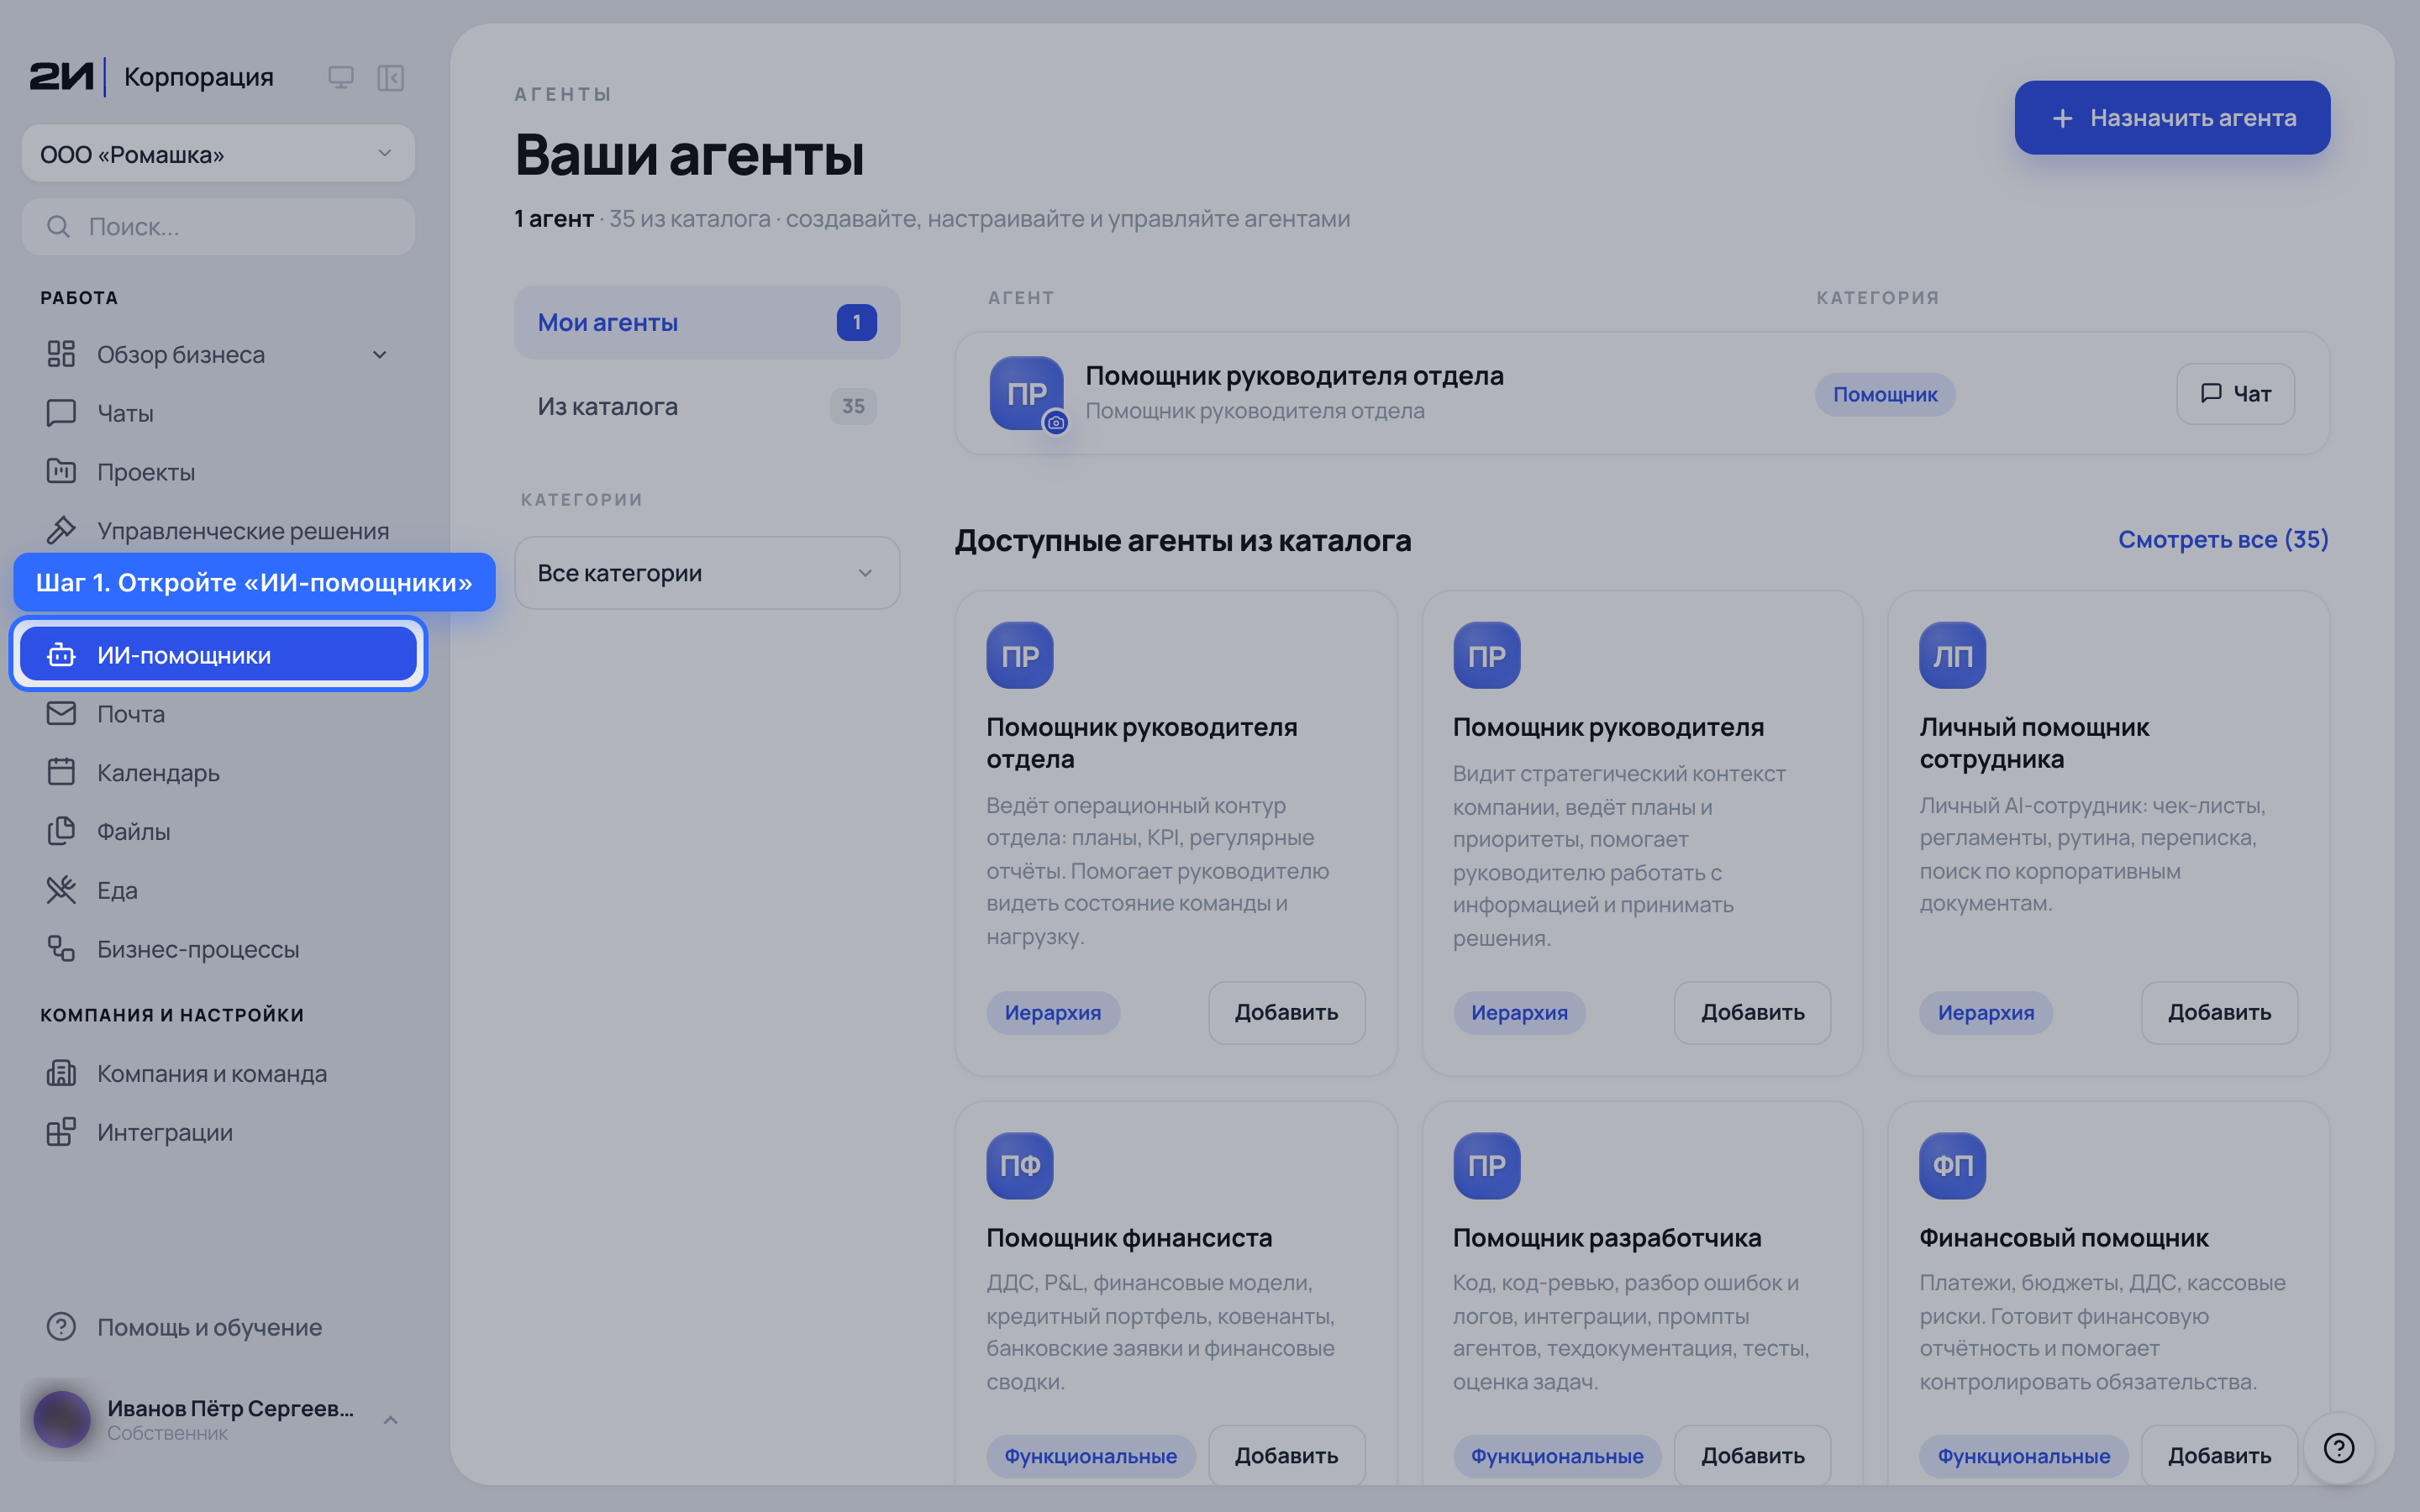
Task: Add Личный помощник сотрудника agent
Action: pos(2219,1012)
